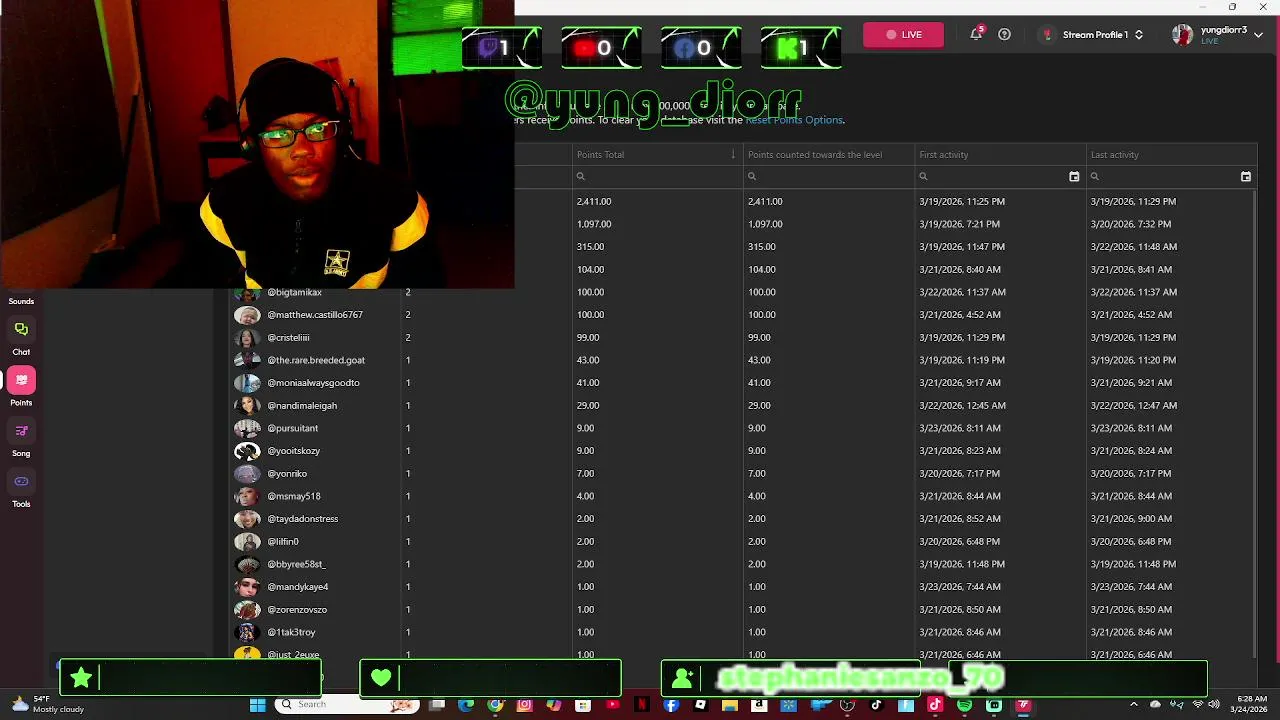Open the First activity calendar picker
The height and width of the screenshot is (720, 1280).
1074,177
